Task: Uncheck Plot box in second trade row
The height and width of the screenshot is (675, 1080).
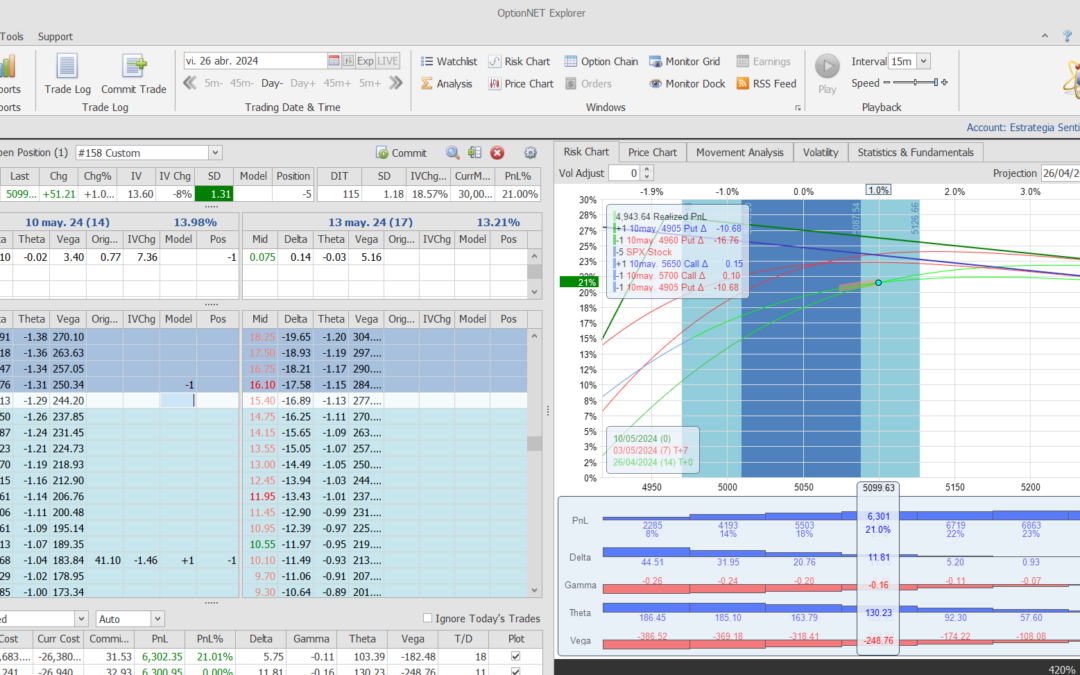Action: 515,672
